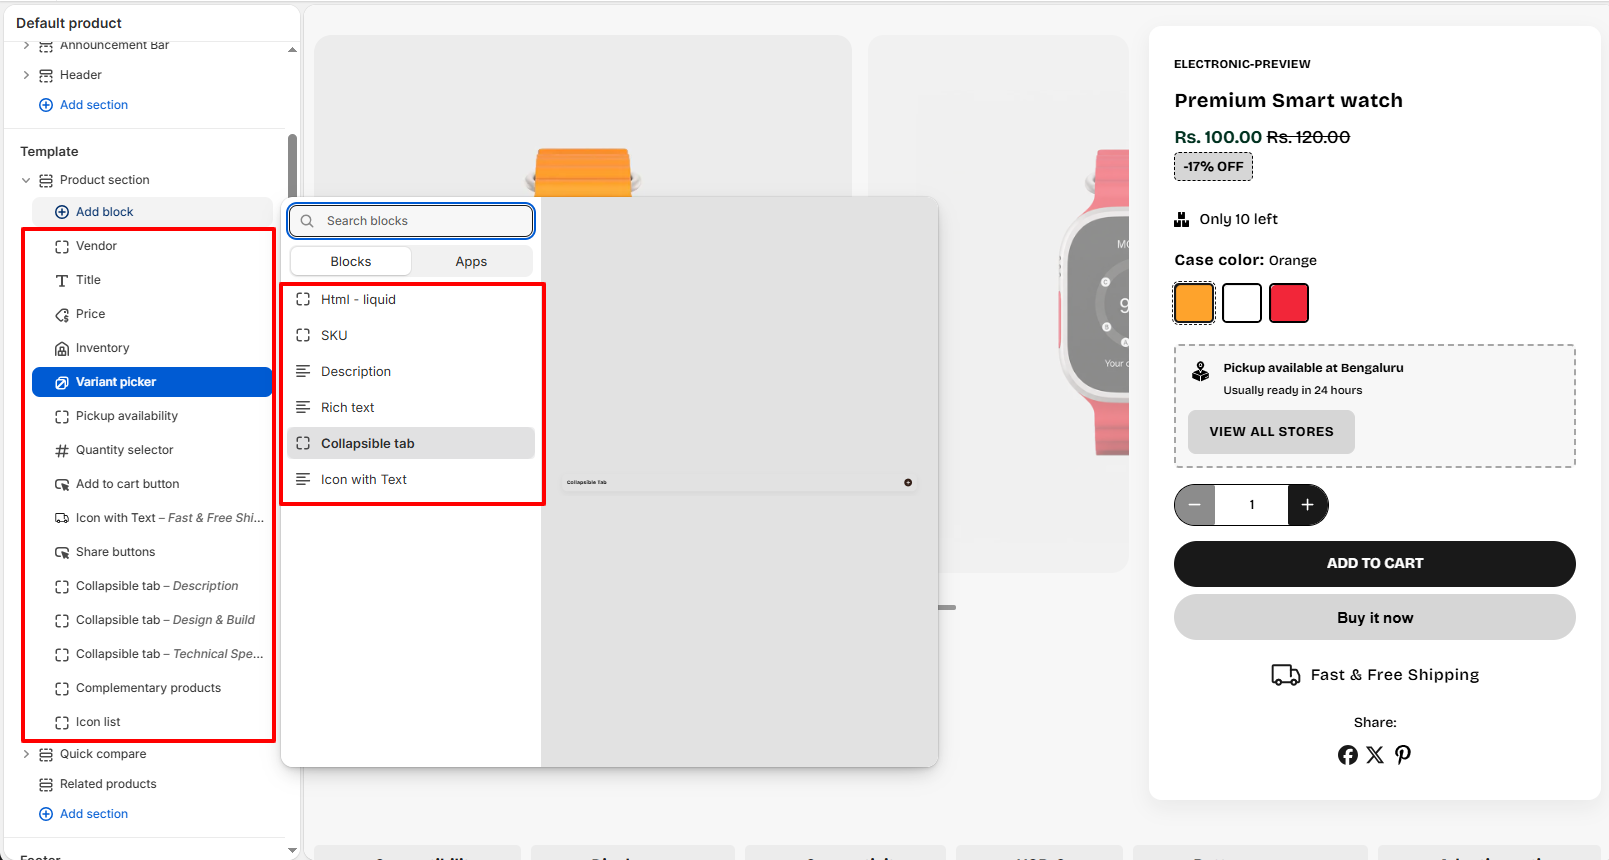
Task: Click the Pickup availability block icon
Action: (x=62, y=416)
